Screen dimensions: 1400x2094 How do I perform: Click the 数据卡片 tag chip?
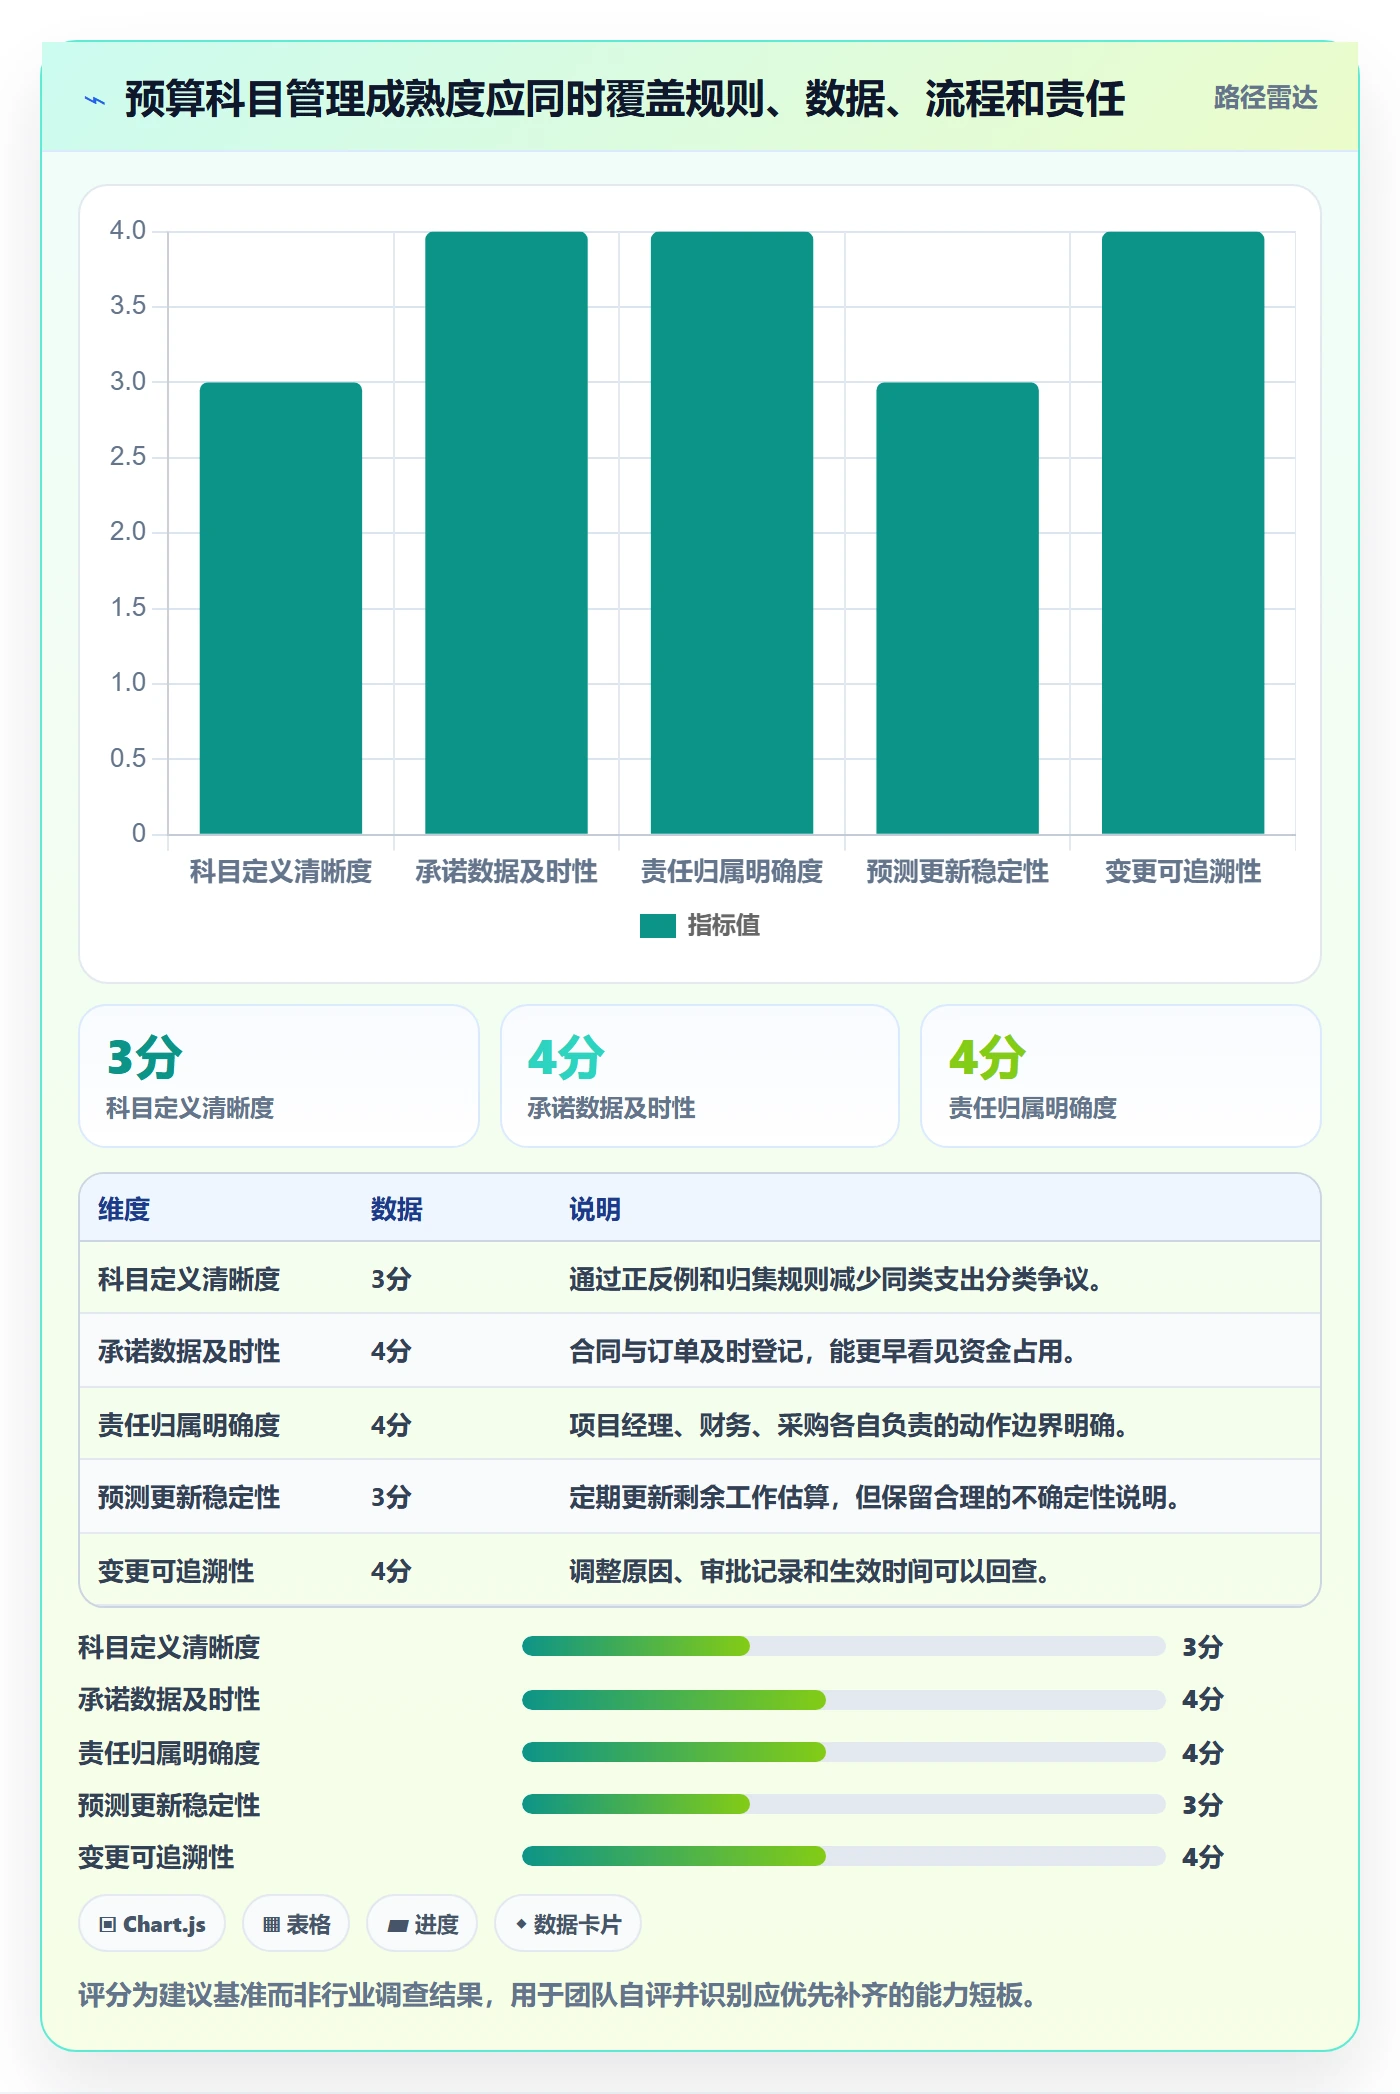pos(568,1924)
